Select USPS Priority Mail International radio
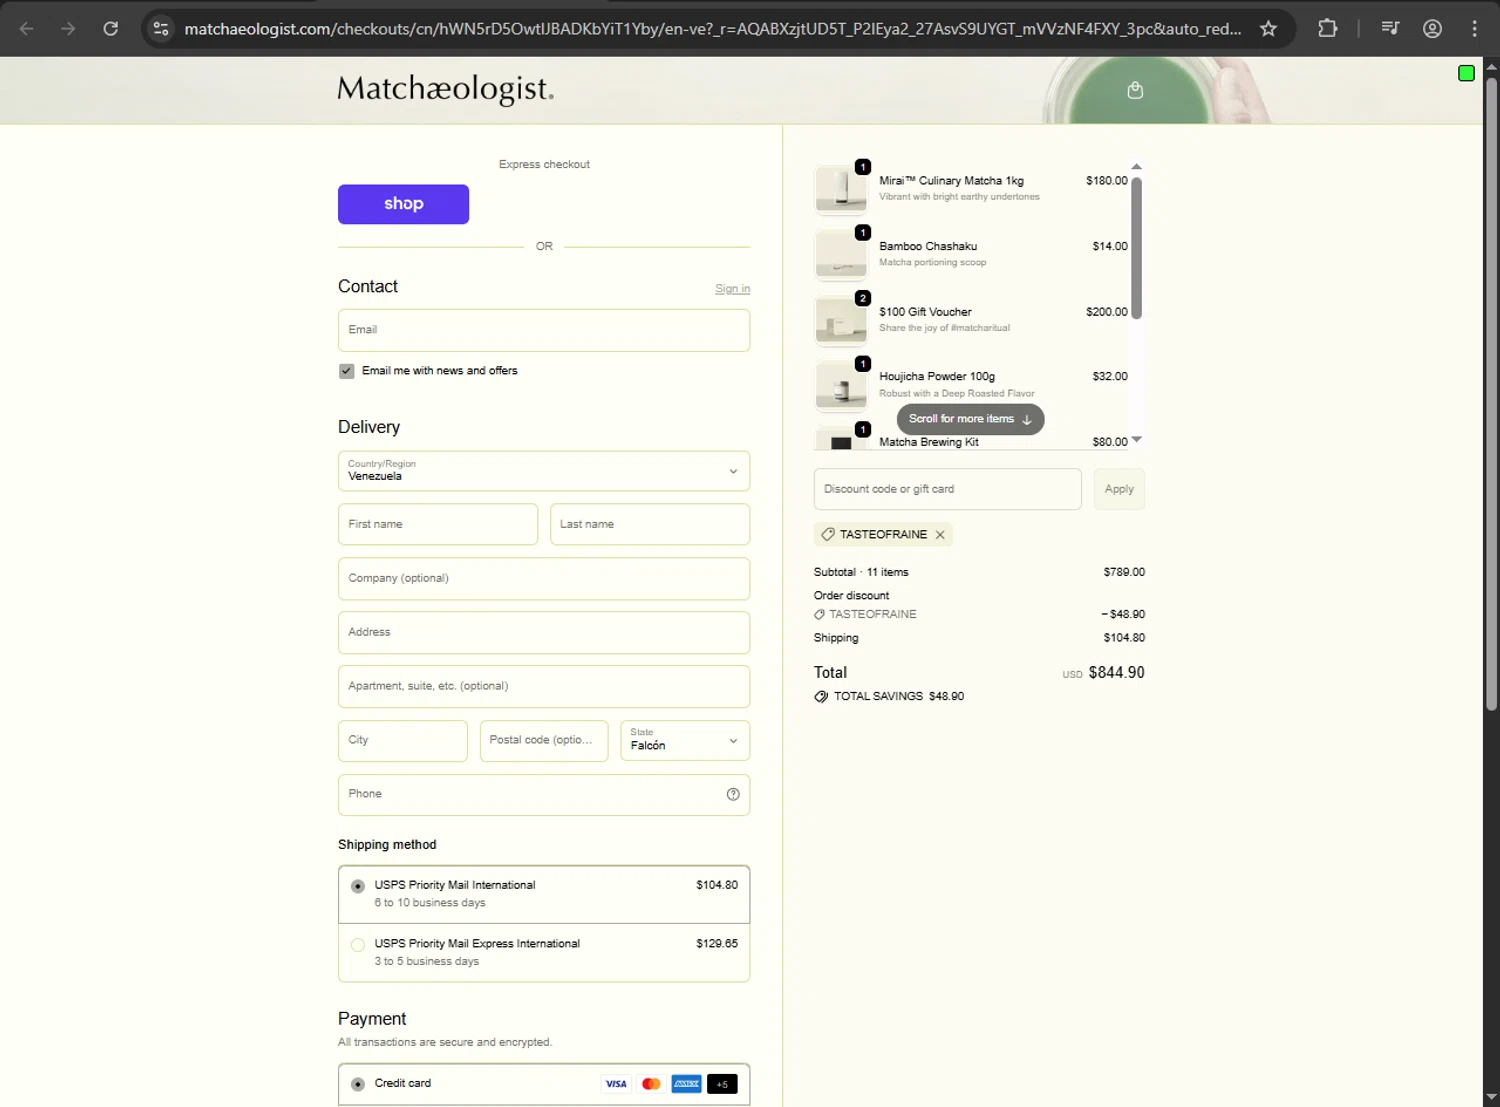 (x=357, y=886)
